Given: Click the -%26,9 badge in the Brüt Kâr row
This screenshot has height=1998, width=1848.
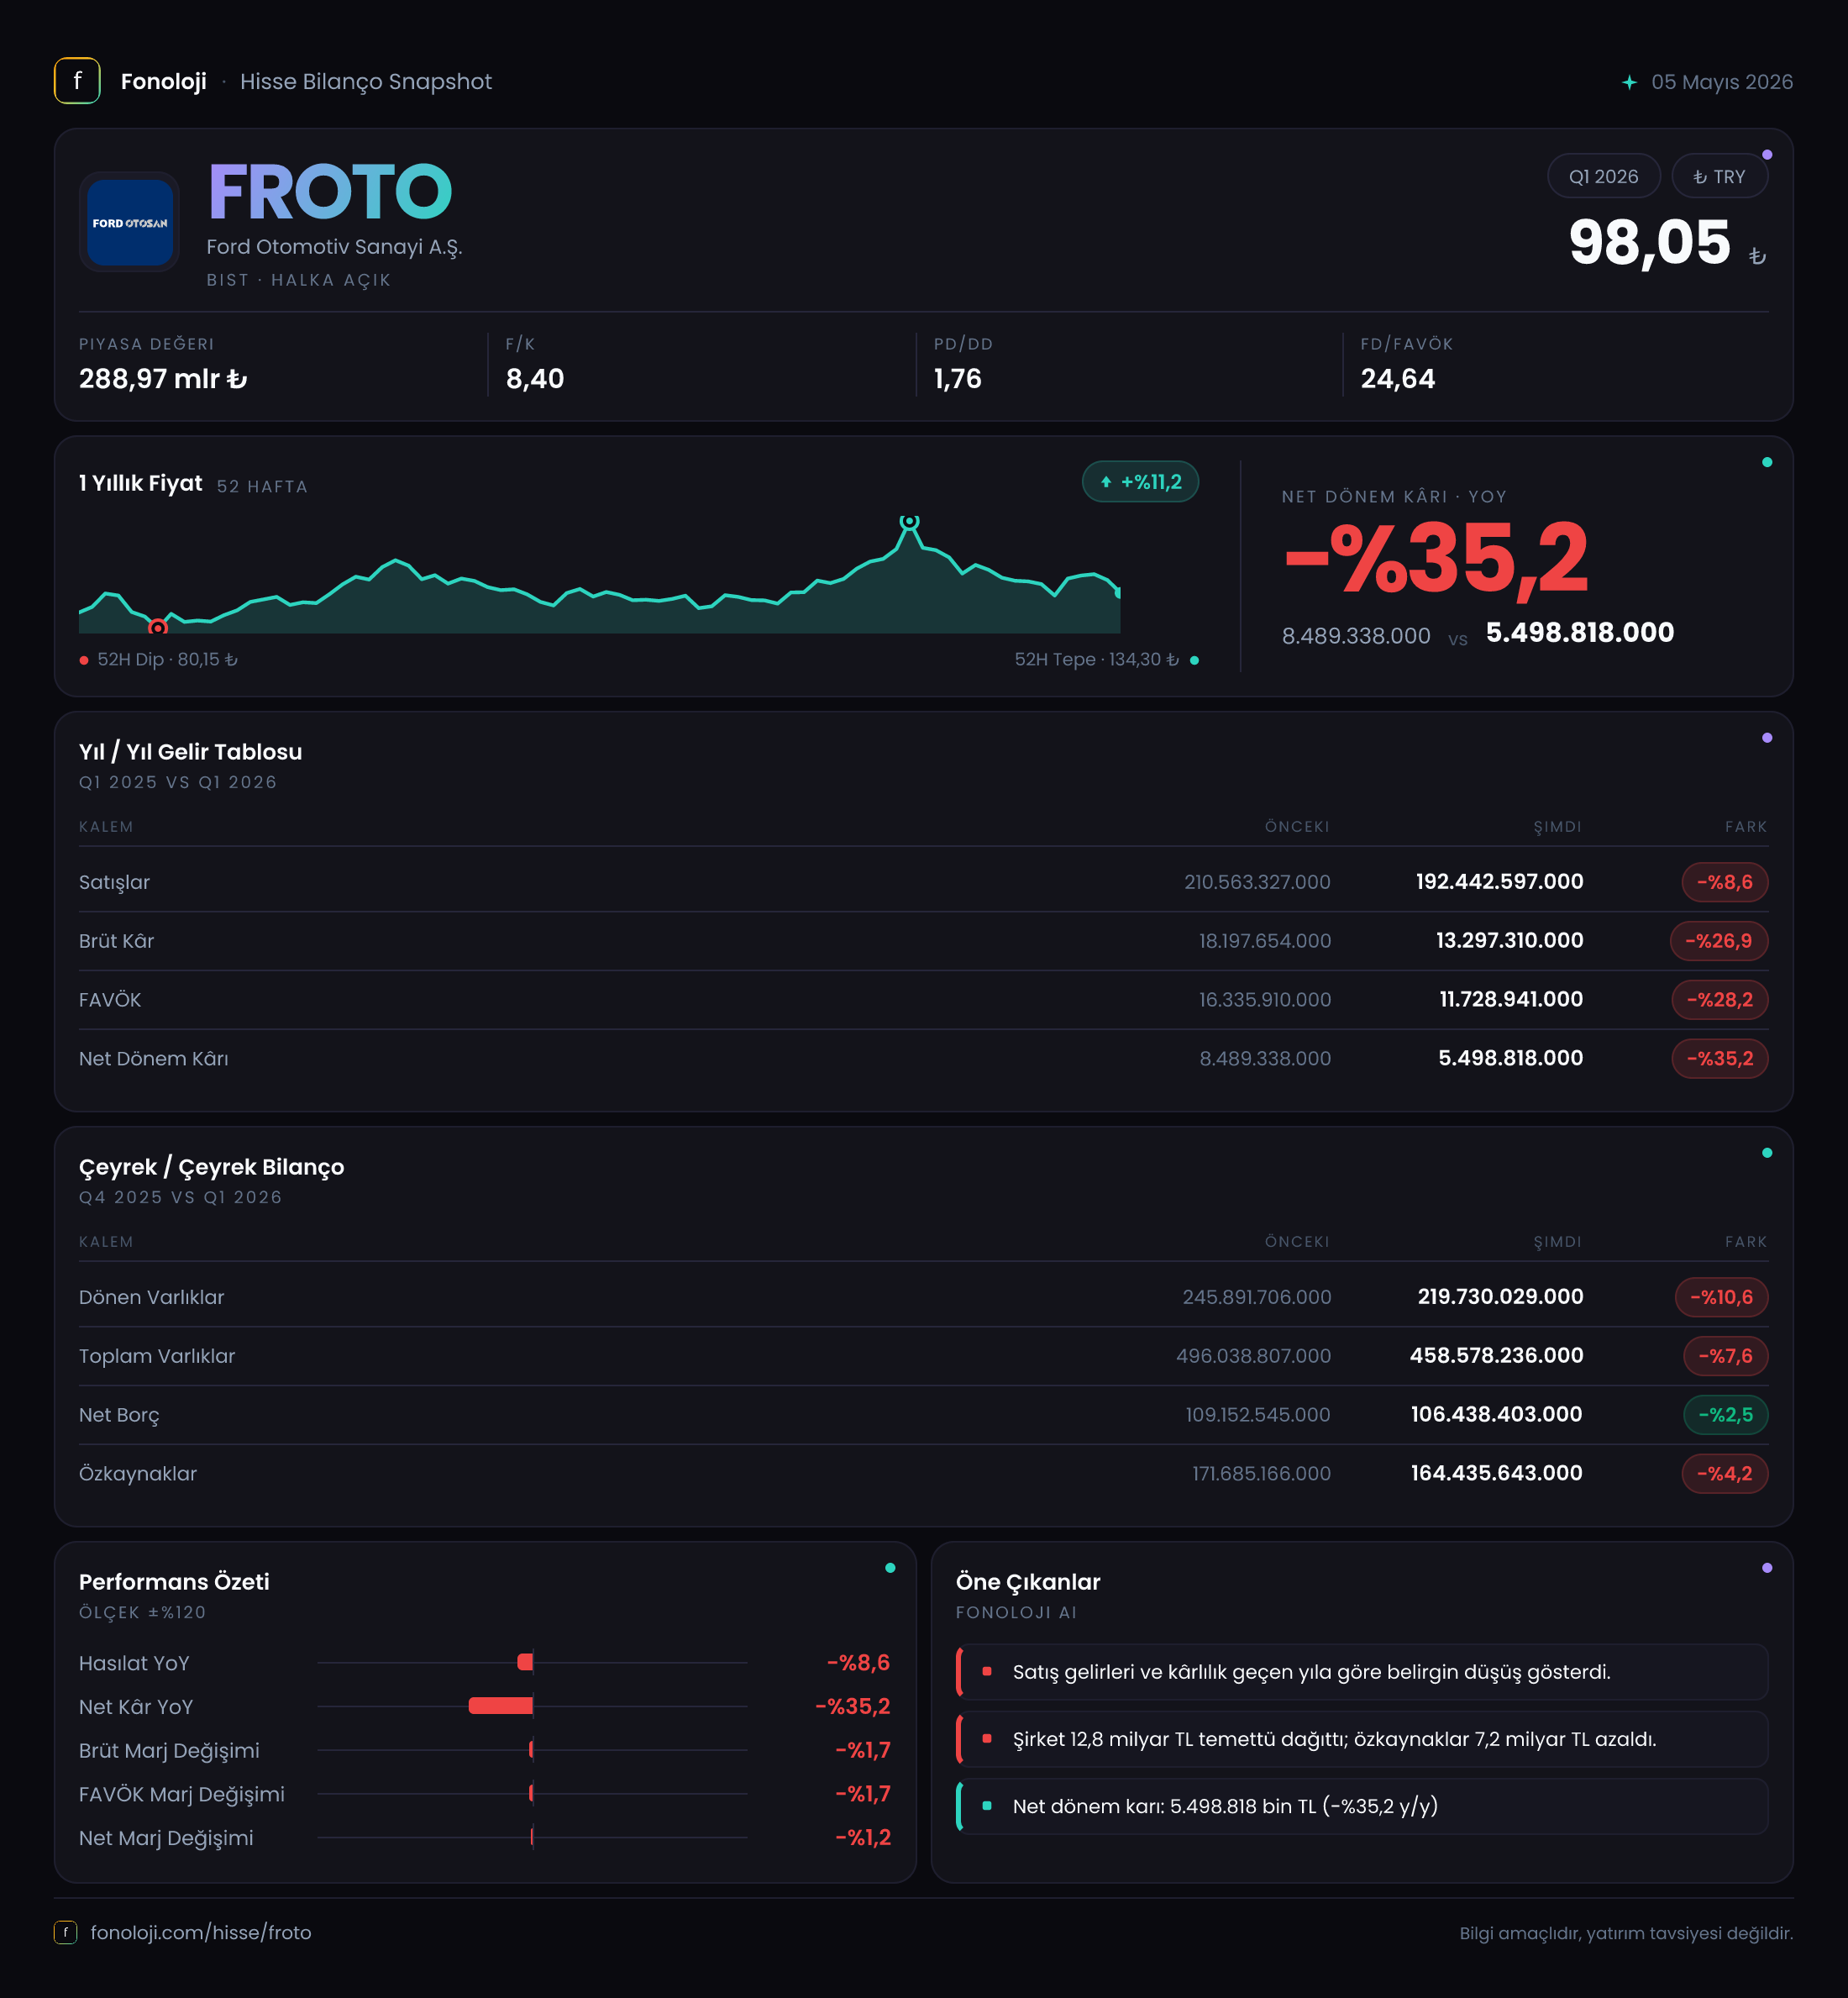Looking at the screenshot, I should [1719, 941].
